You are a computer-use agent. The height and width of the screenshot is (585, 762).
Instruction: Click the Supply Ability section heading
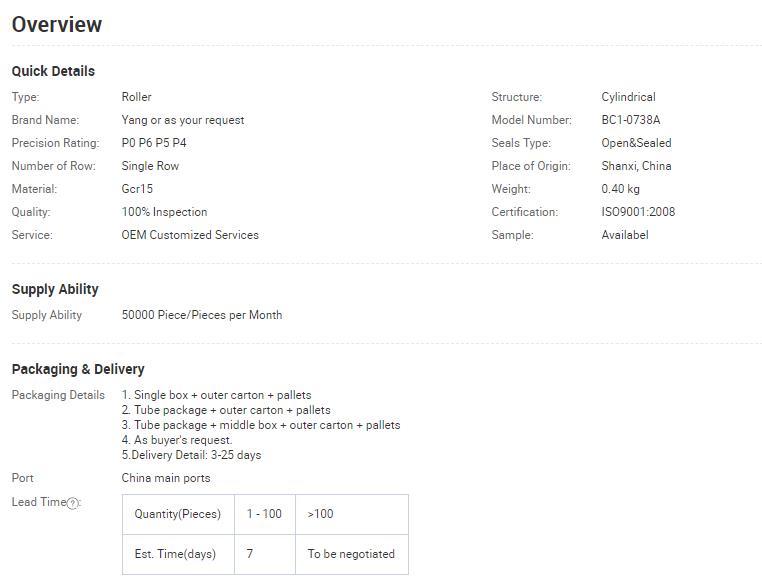click(55, 290)
